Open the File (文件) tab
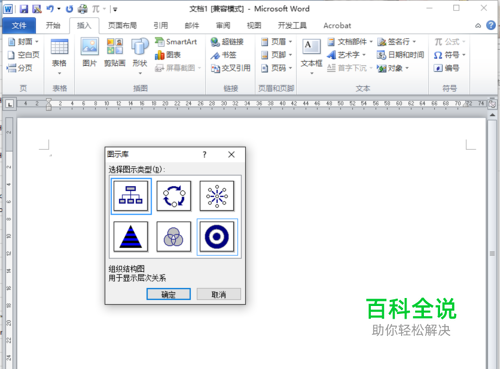500x369 pixels. tap(19, 26)
